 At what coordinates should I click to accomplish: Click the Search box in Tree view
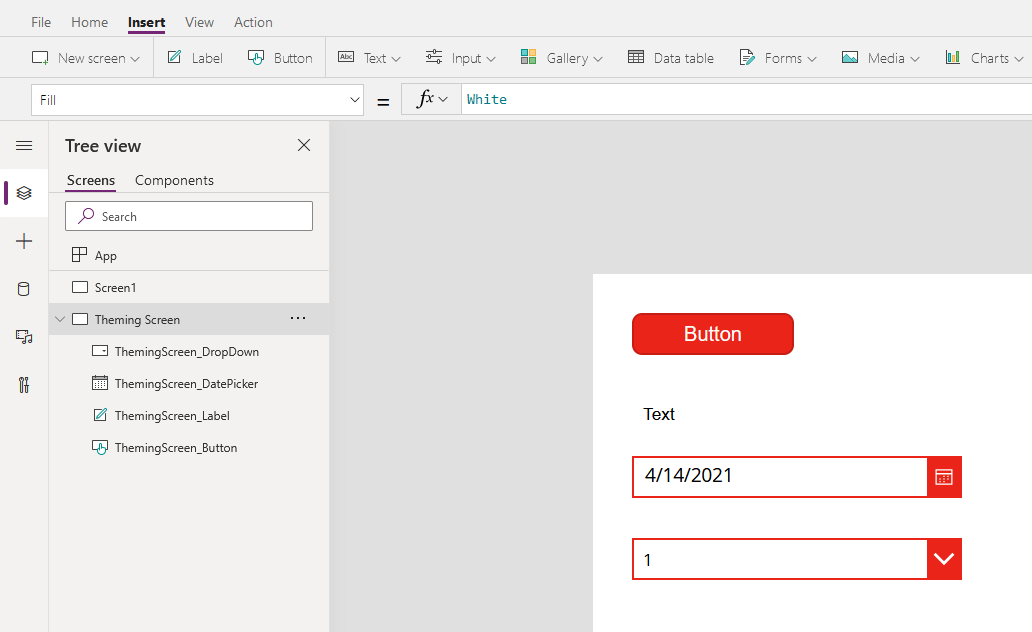[189, 216]
